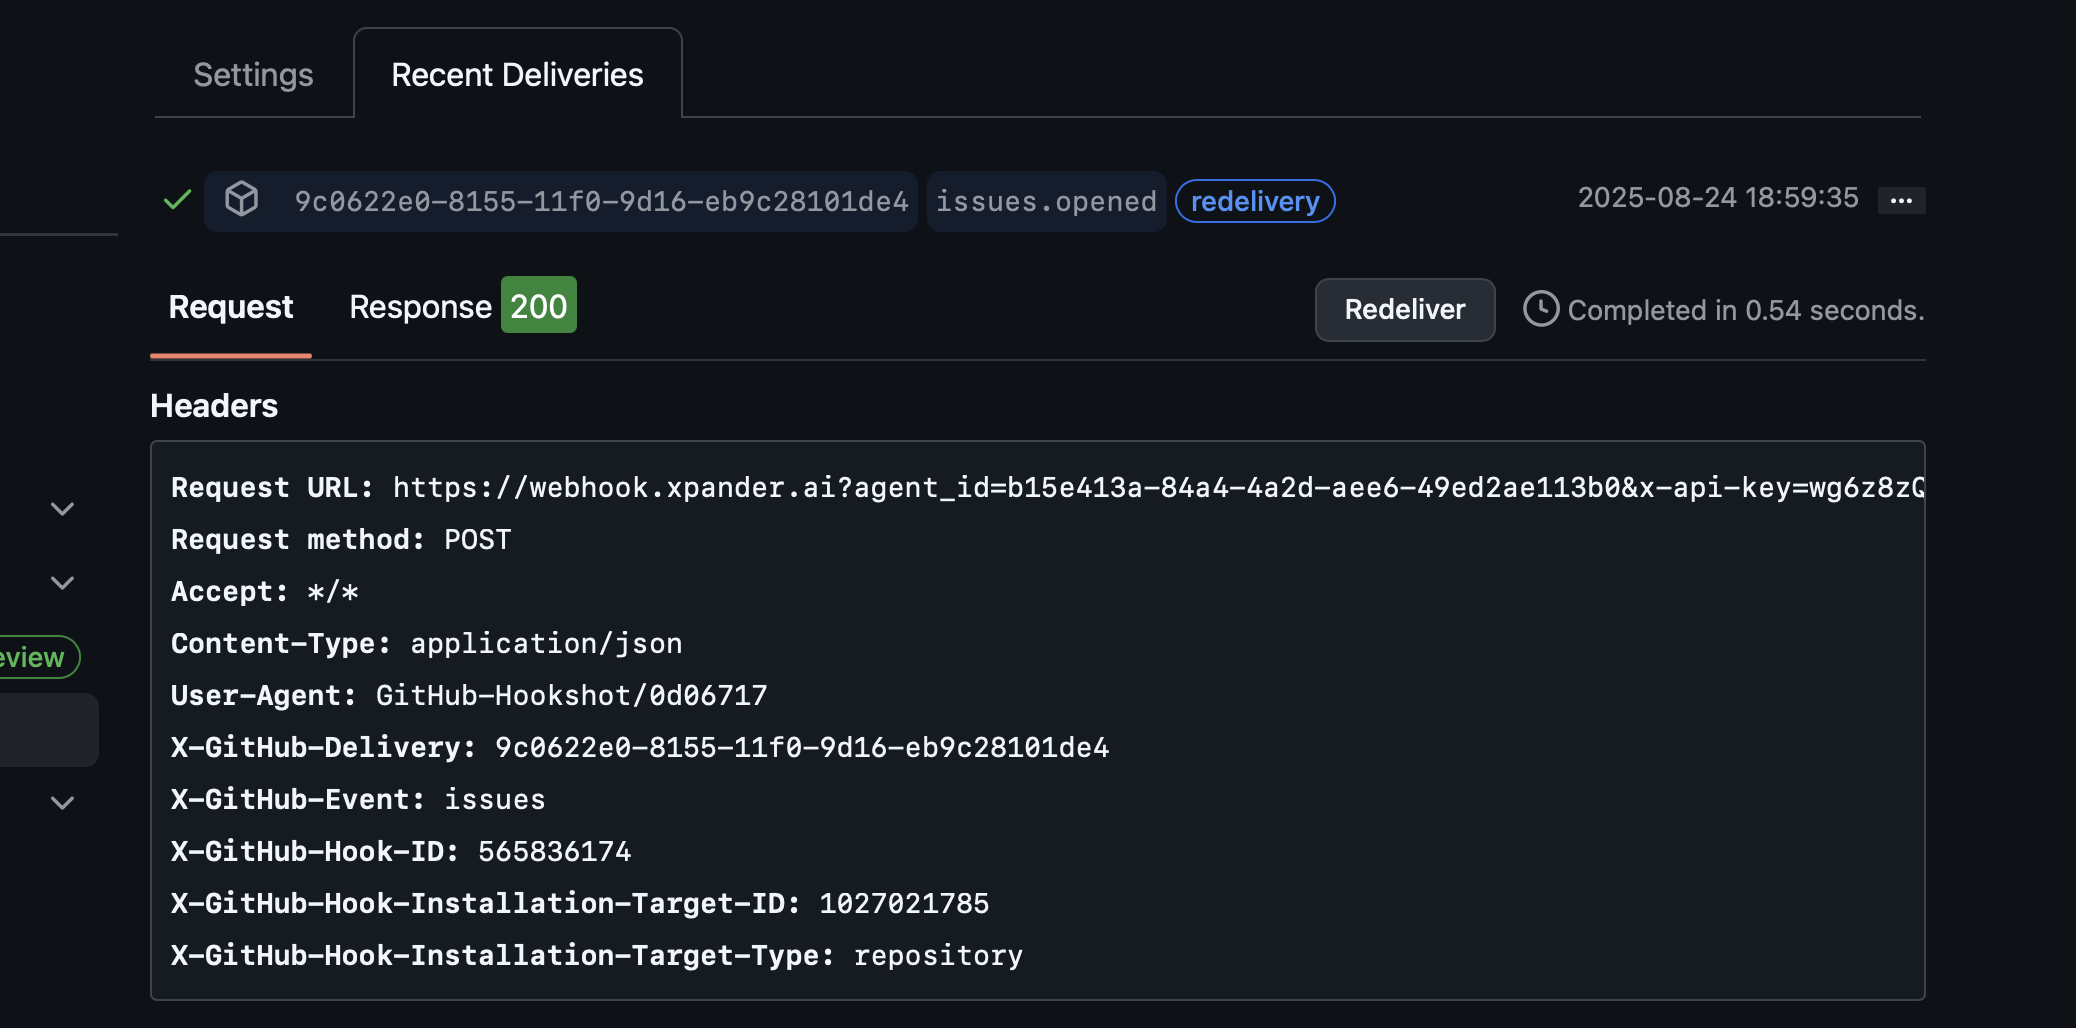Viewport: 2076px width, 1028px height.
Task: Click the X-GitHub-Hook-ID header value
Action: coord(553,851)
